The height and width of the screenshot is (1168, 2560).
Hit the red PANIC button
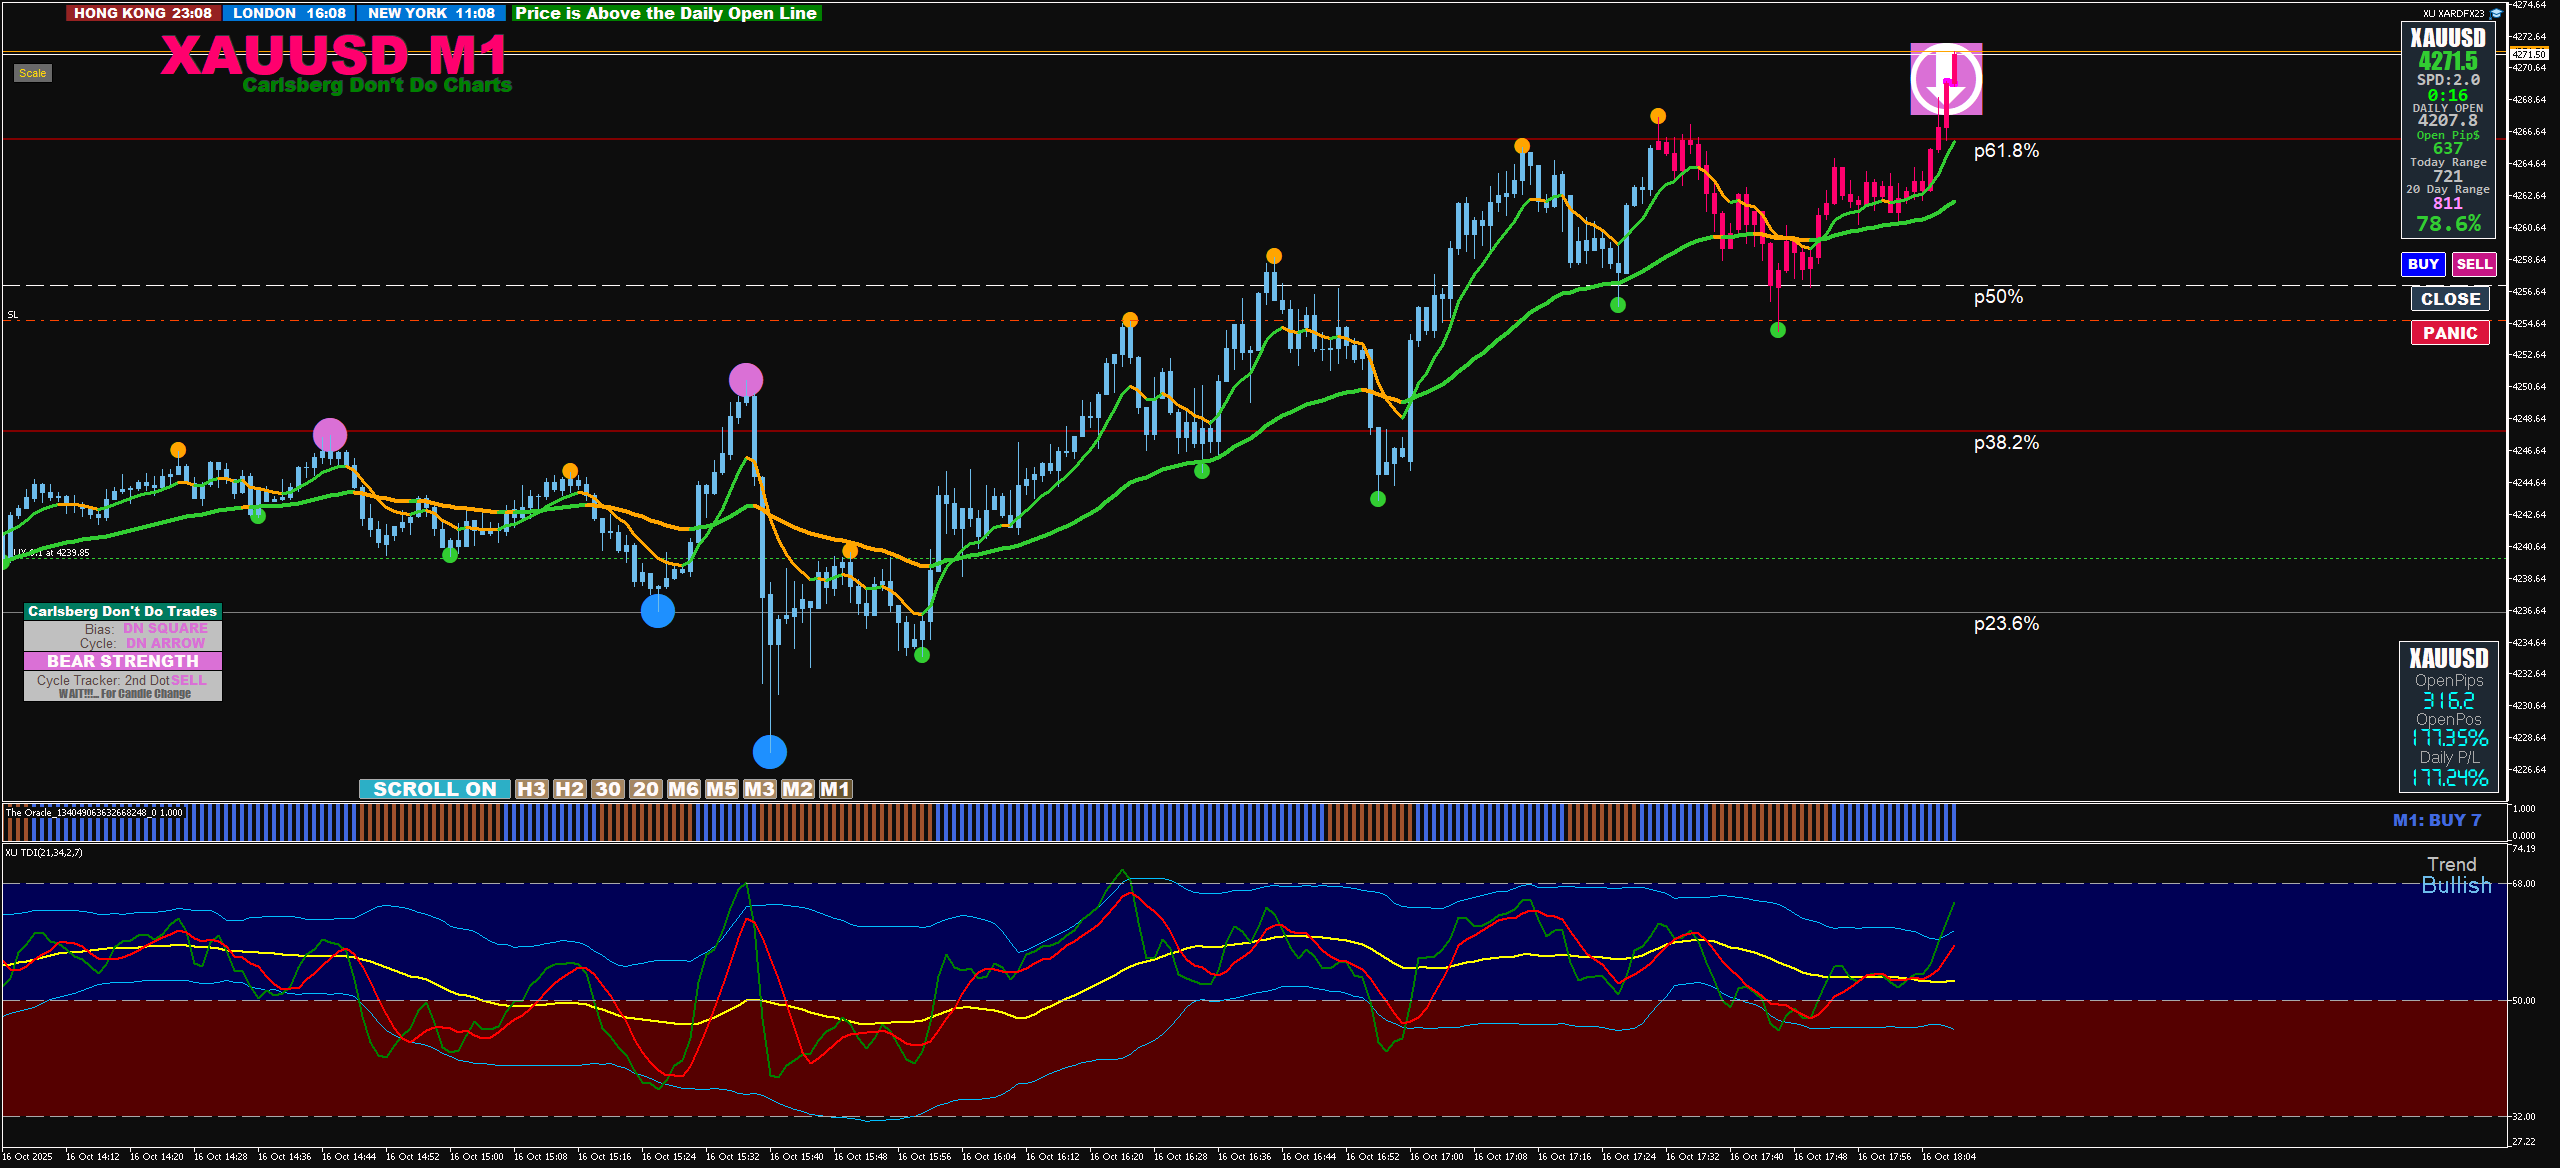(2449, 333)
